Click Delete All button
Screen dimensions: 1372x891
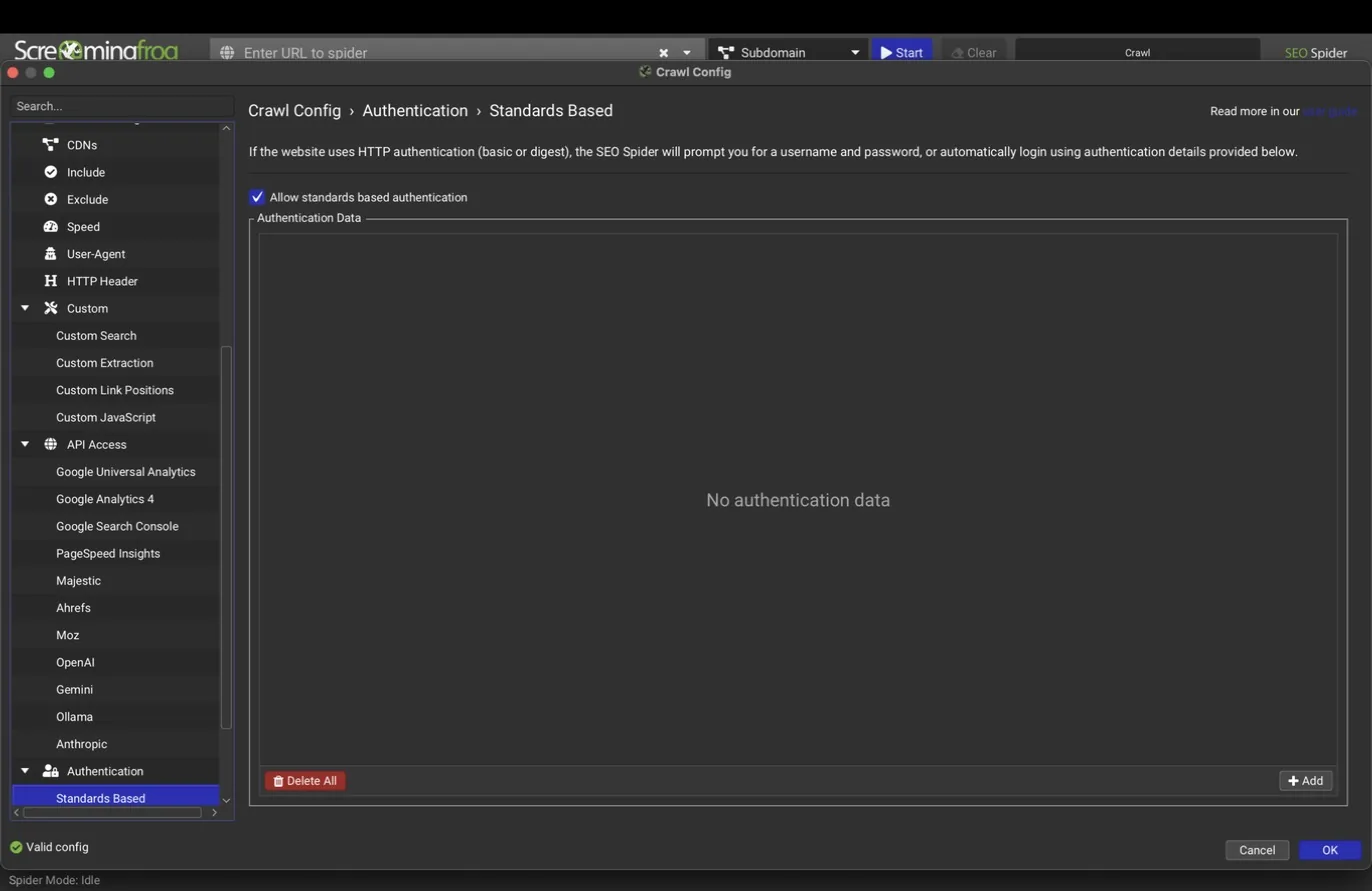(305, 781)
